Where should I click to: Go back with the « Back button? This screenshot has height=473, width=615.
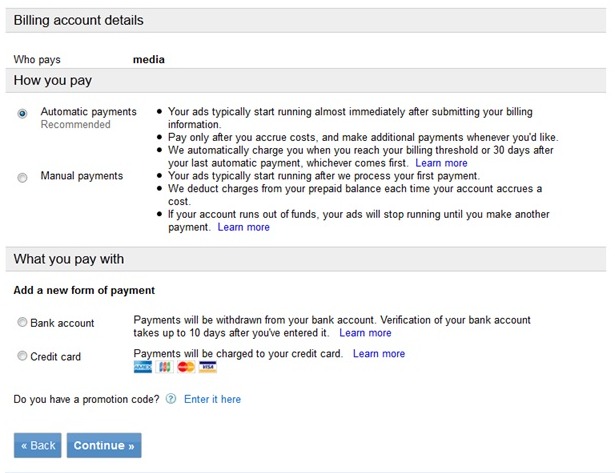(38, 445)
